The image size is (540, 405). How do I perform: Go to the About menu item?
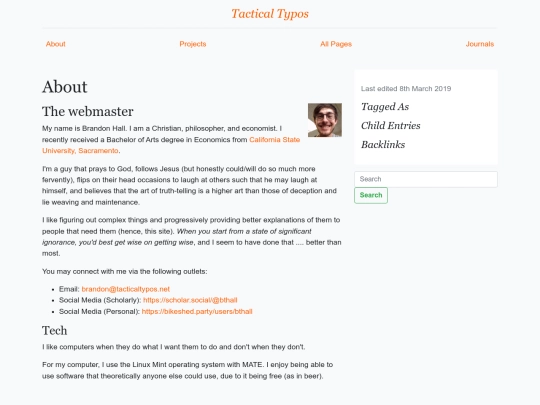55,44
